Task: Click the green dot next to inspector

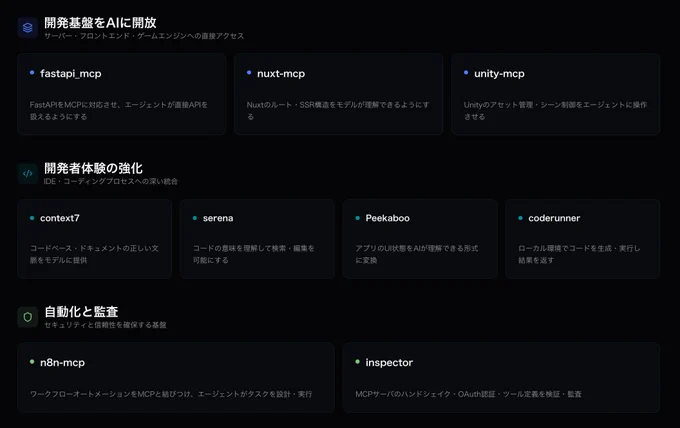Action: pos(357,362)
